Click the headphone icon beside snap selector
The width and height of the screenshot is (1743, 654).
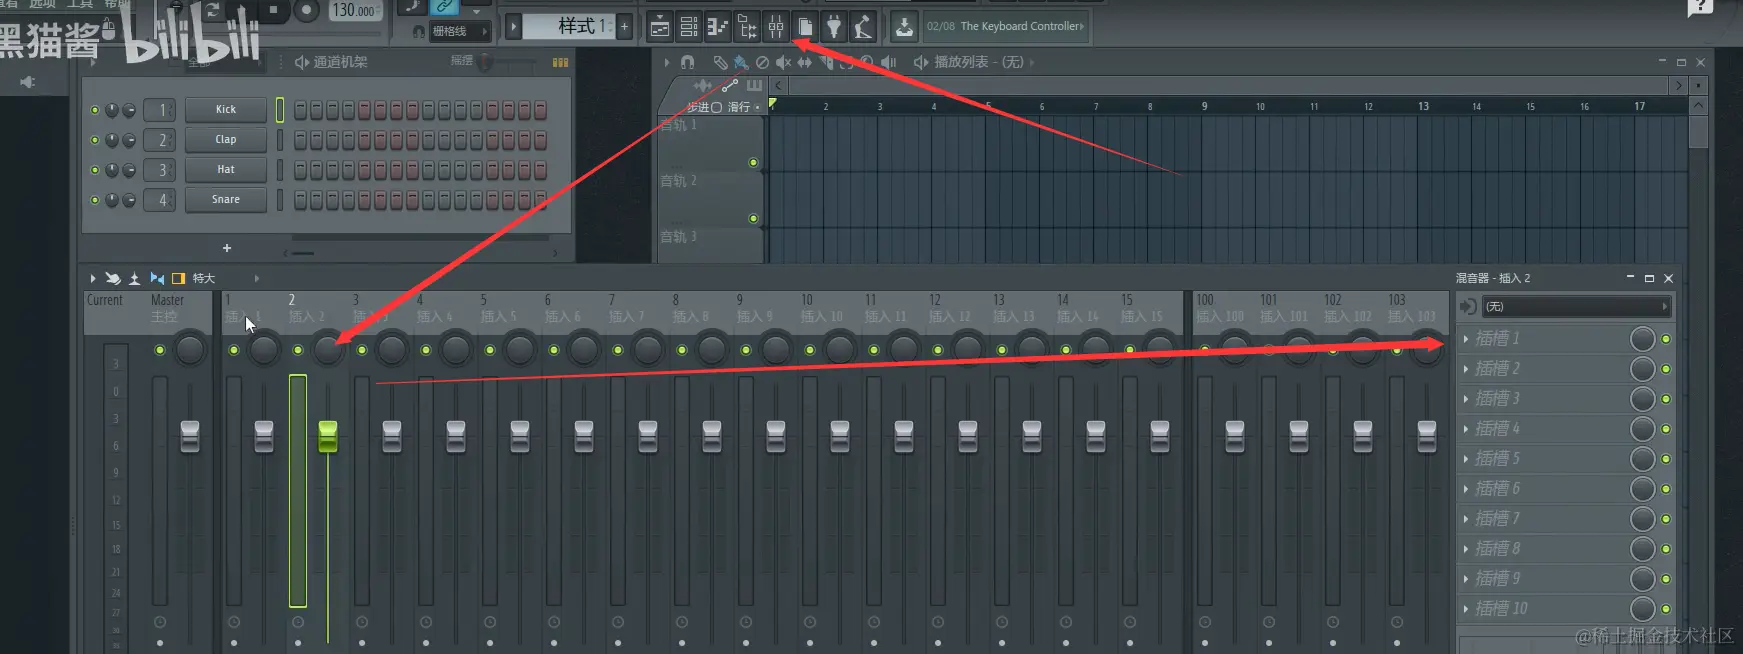click(x=419, y=31)
